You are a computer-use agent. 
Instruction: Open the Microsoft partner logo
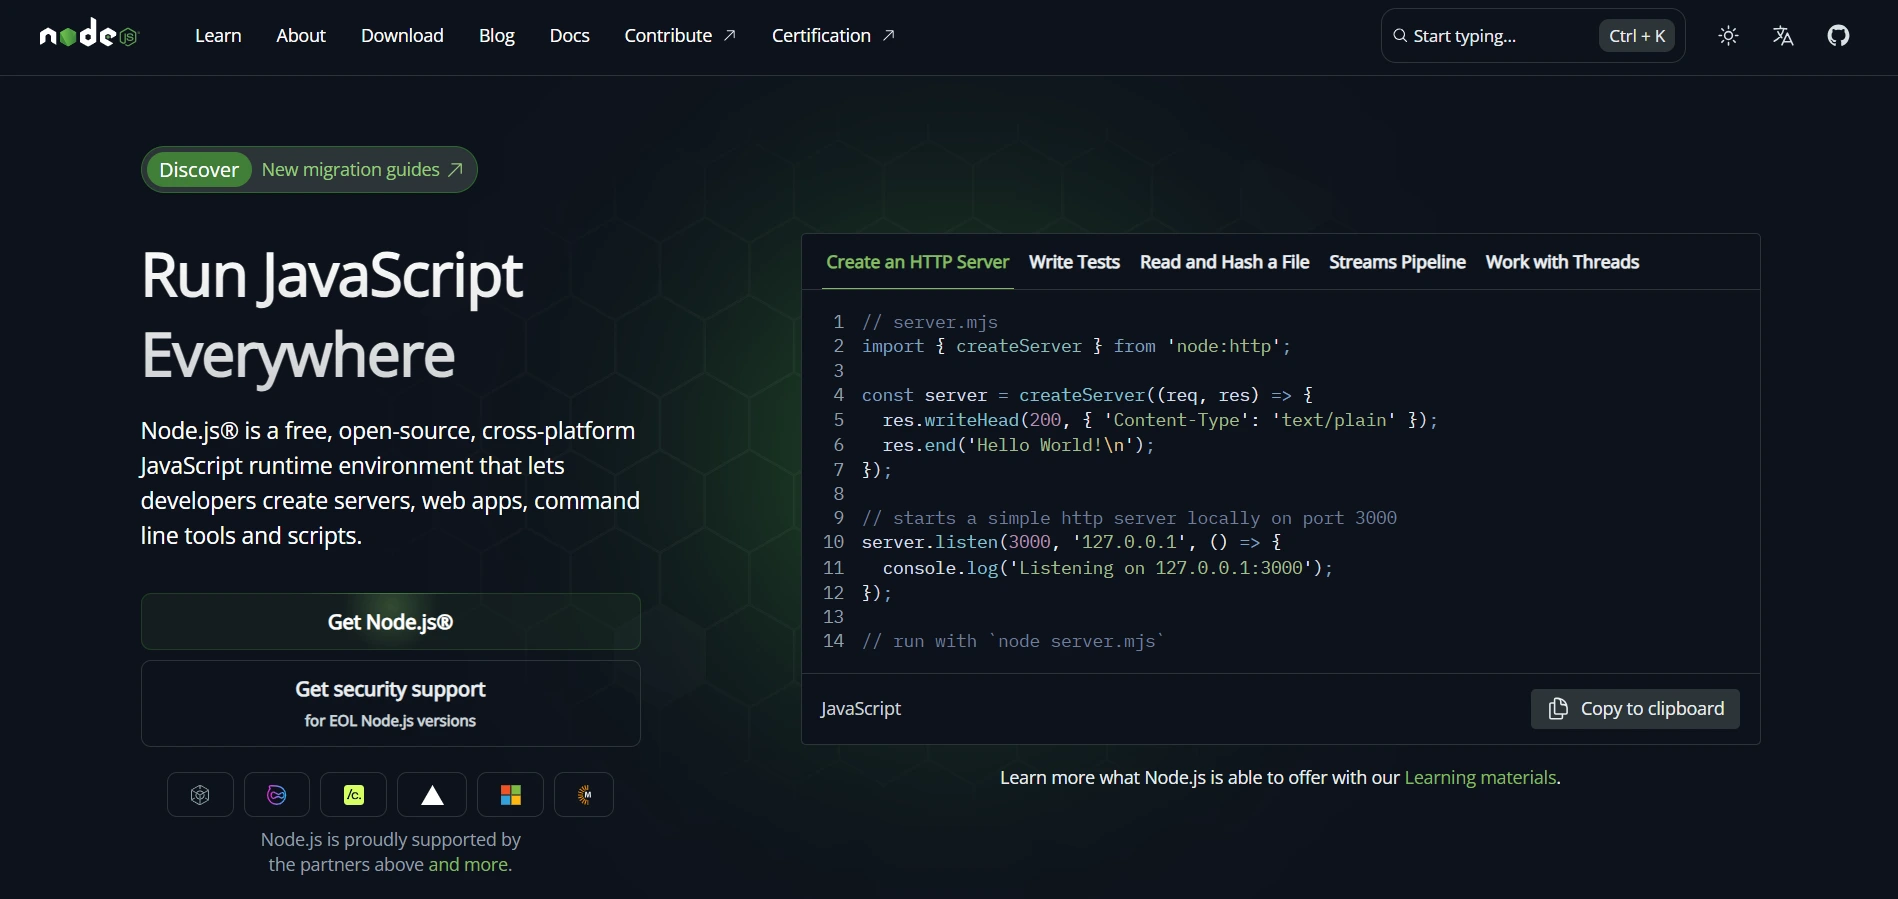point(511,795)
